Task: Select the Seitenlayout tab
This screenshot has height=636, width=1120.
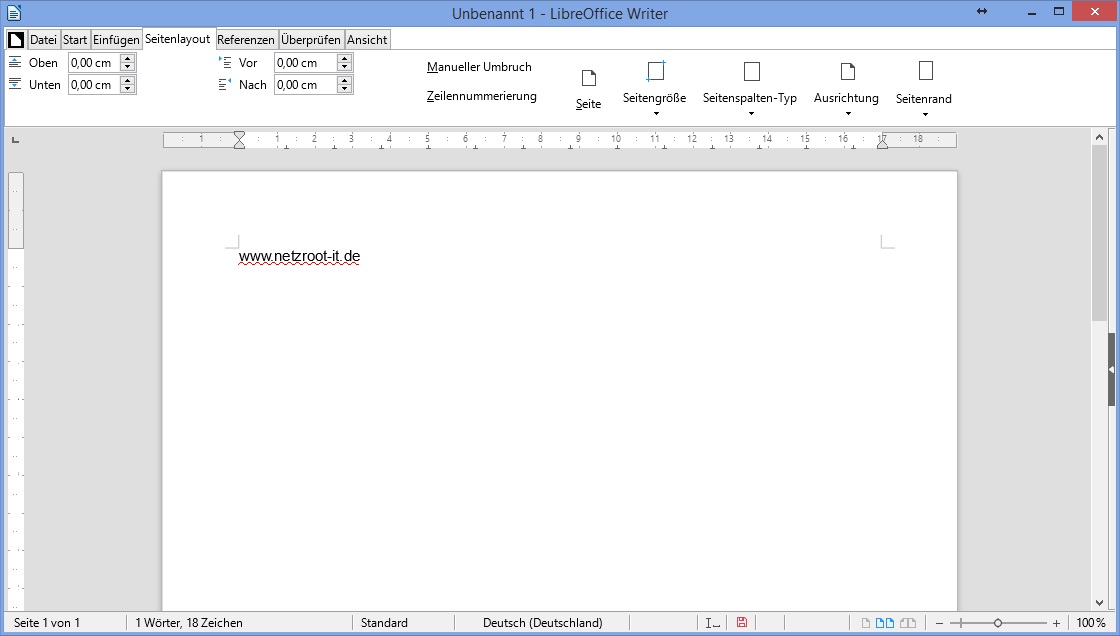Action: 178,39
